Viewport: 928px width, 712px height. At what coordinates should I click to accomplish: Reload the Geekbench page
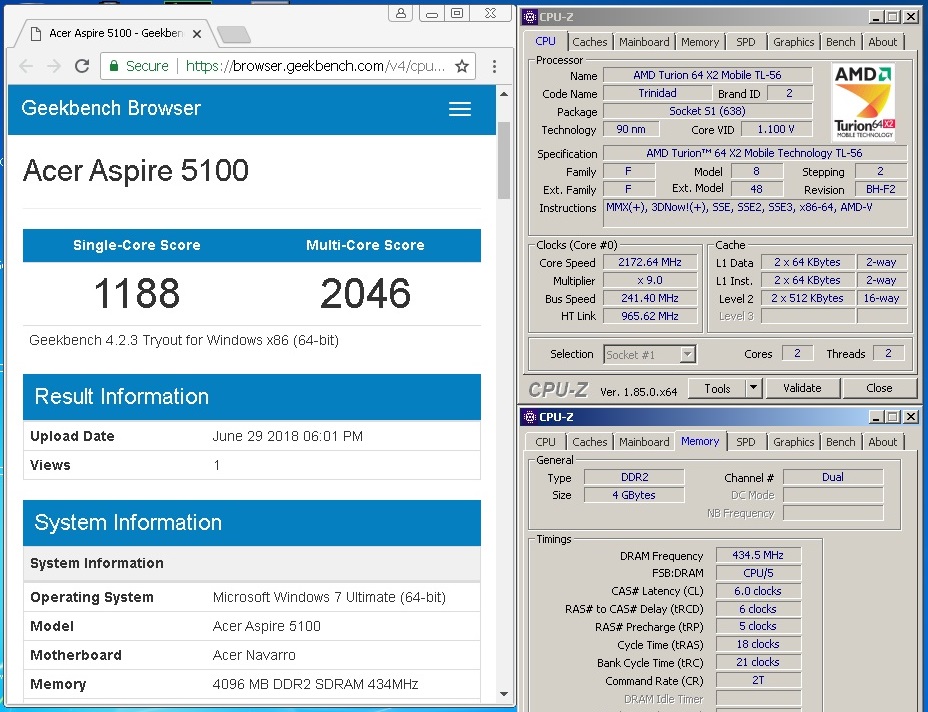[x=82, y=66]
